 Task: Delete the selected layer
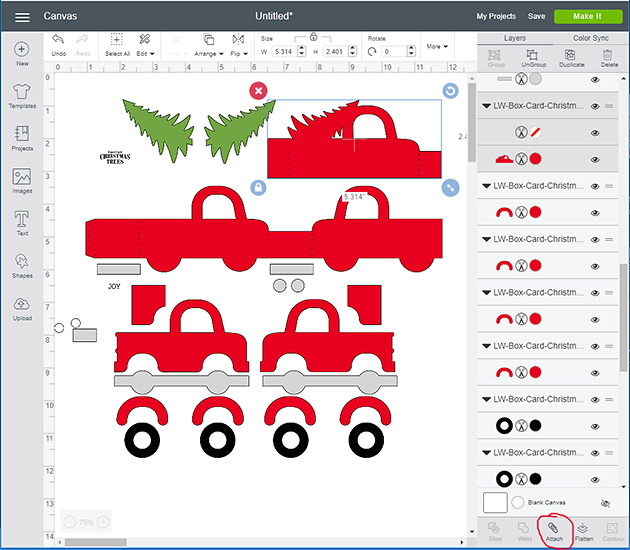click(x=609, y=58)
